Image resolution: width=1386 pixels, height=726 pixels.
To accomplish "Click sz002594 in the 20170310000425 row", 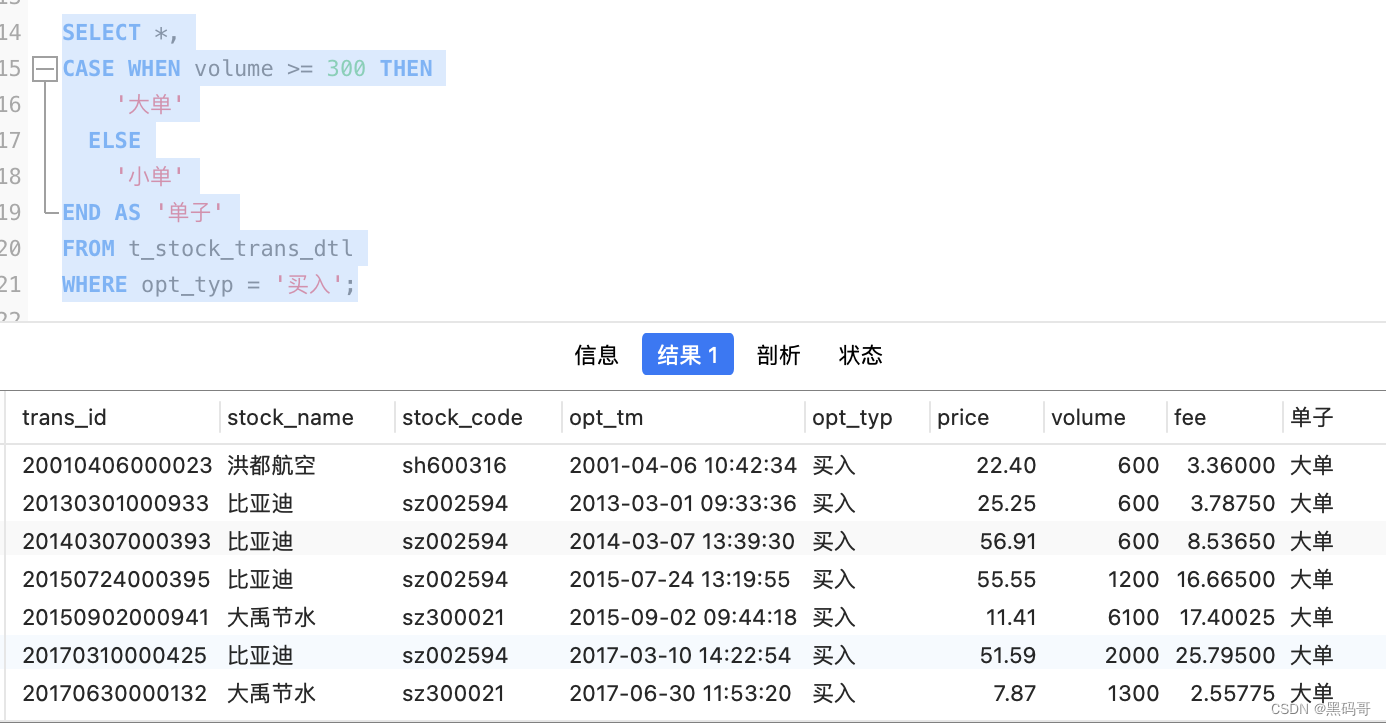I will tap(455, 655).
